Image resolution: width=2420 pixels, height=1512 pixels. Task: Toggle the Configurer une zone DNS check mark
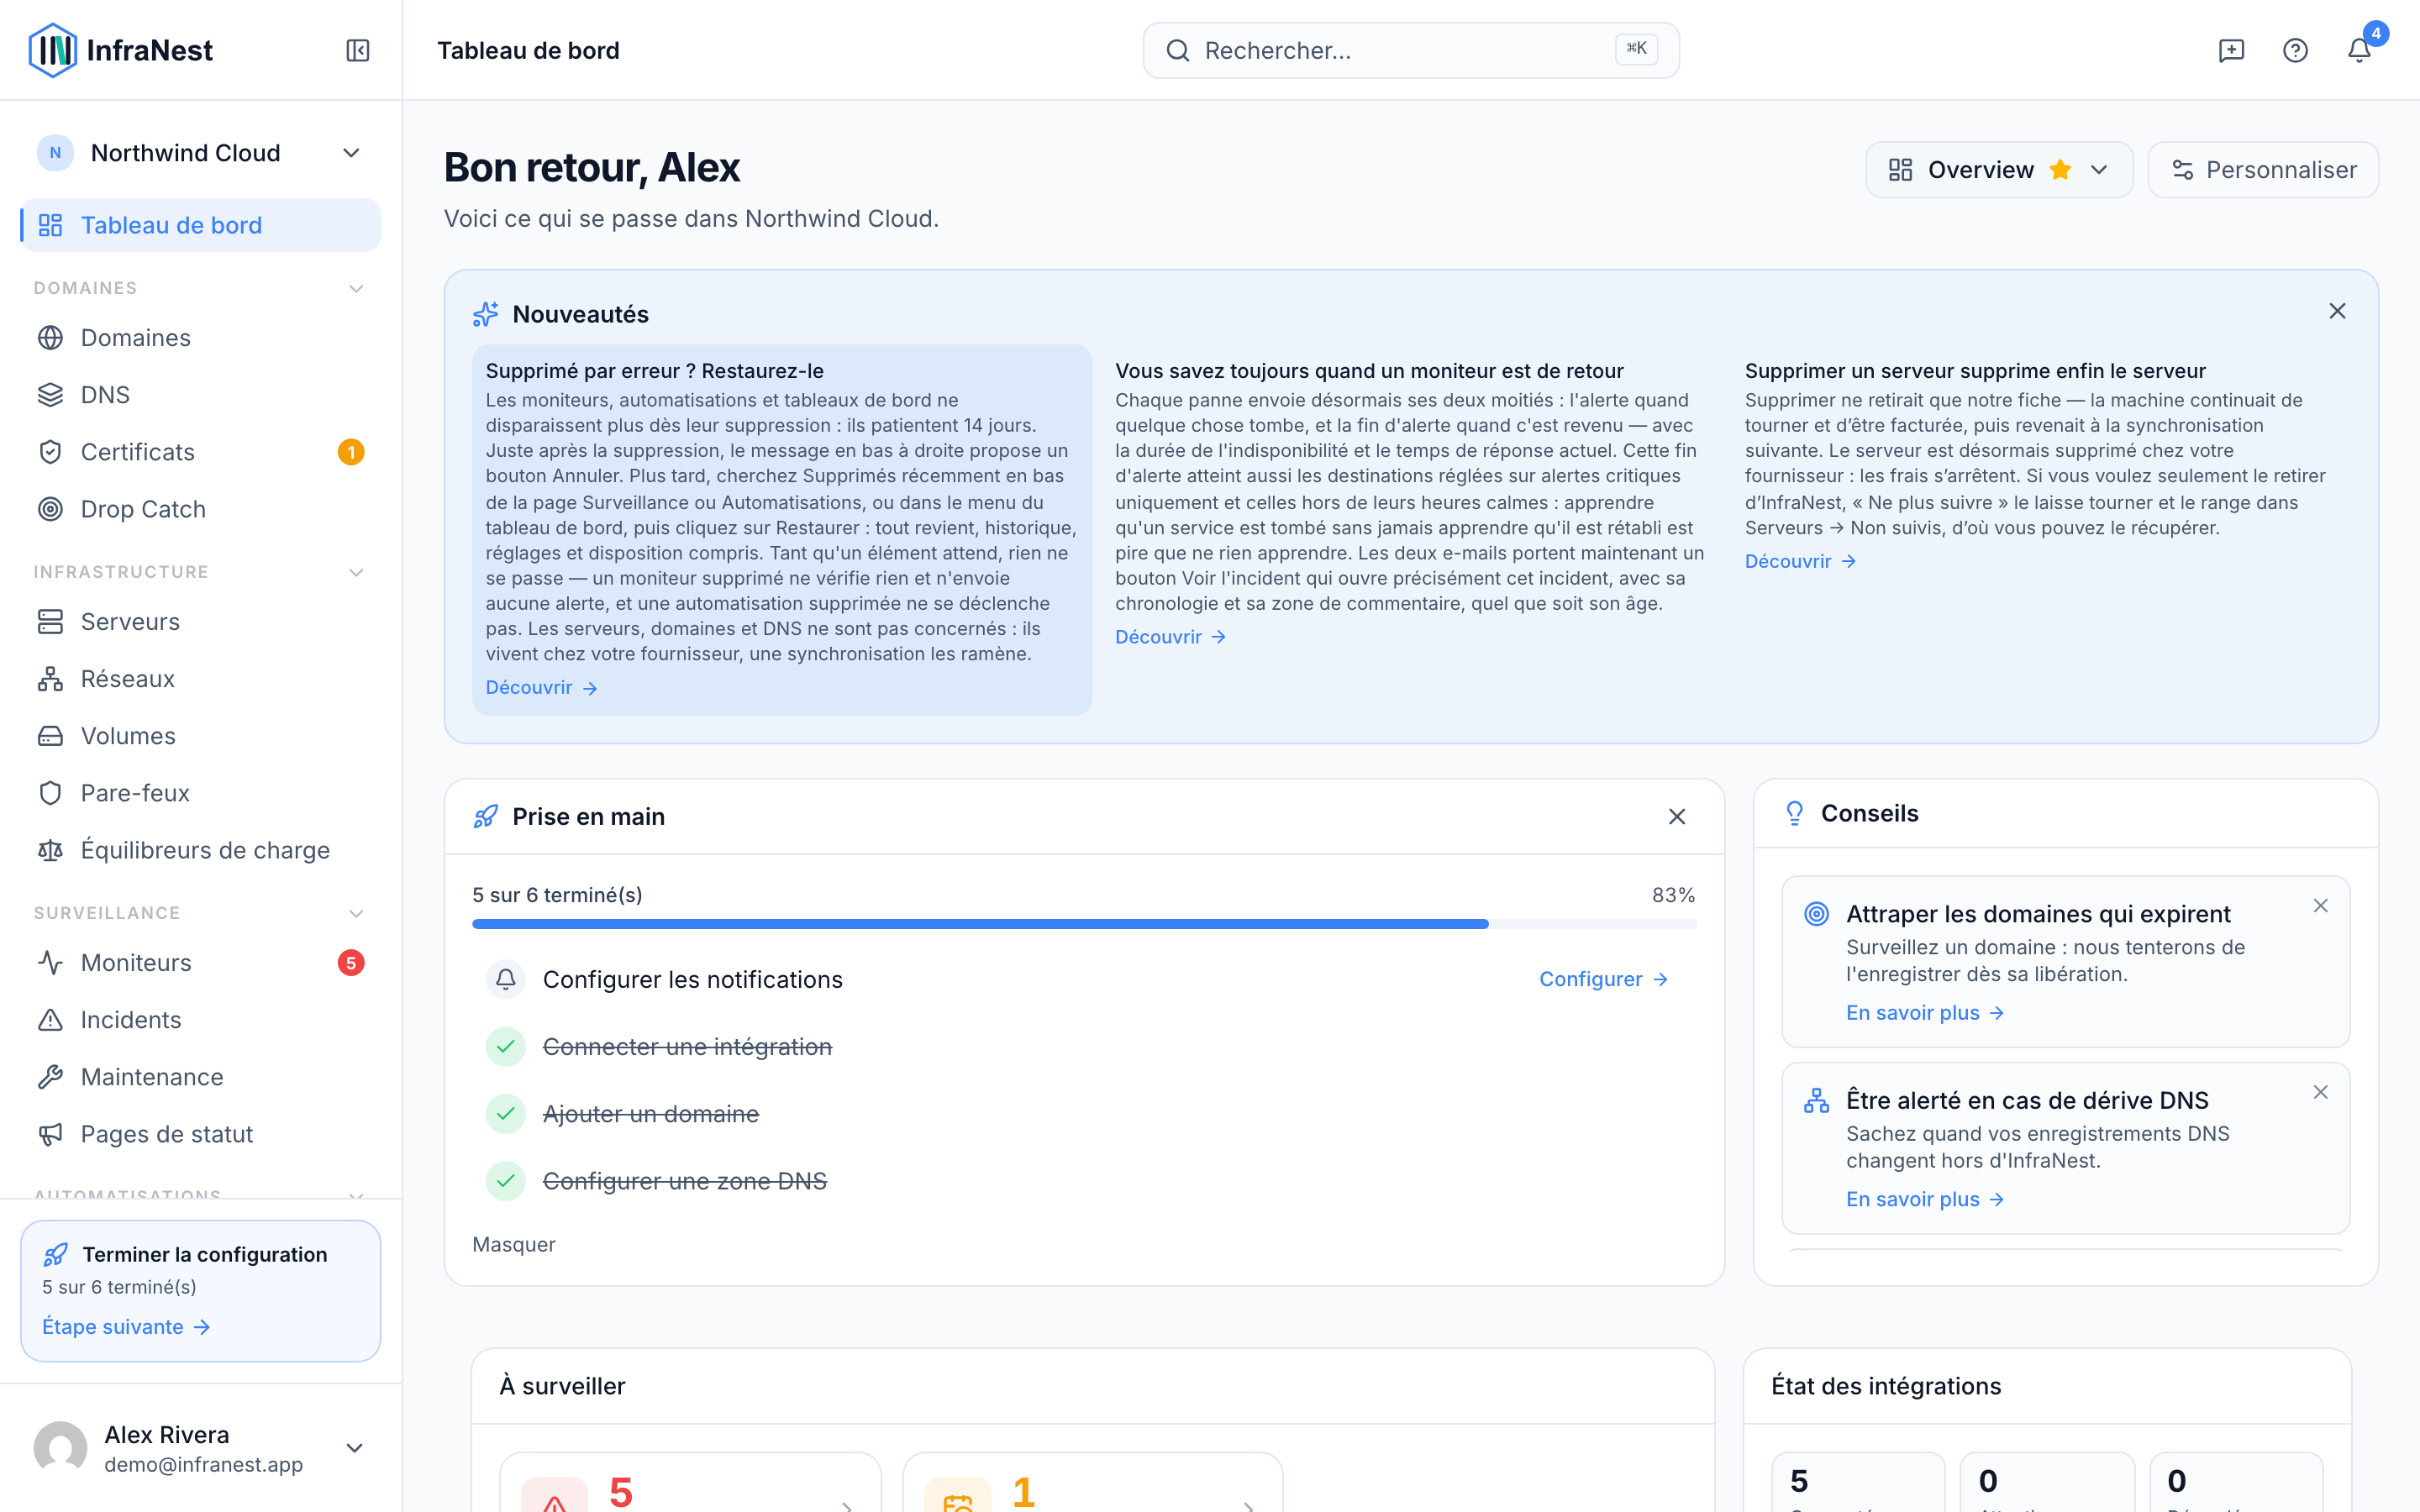coord(506,1181)
